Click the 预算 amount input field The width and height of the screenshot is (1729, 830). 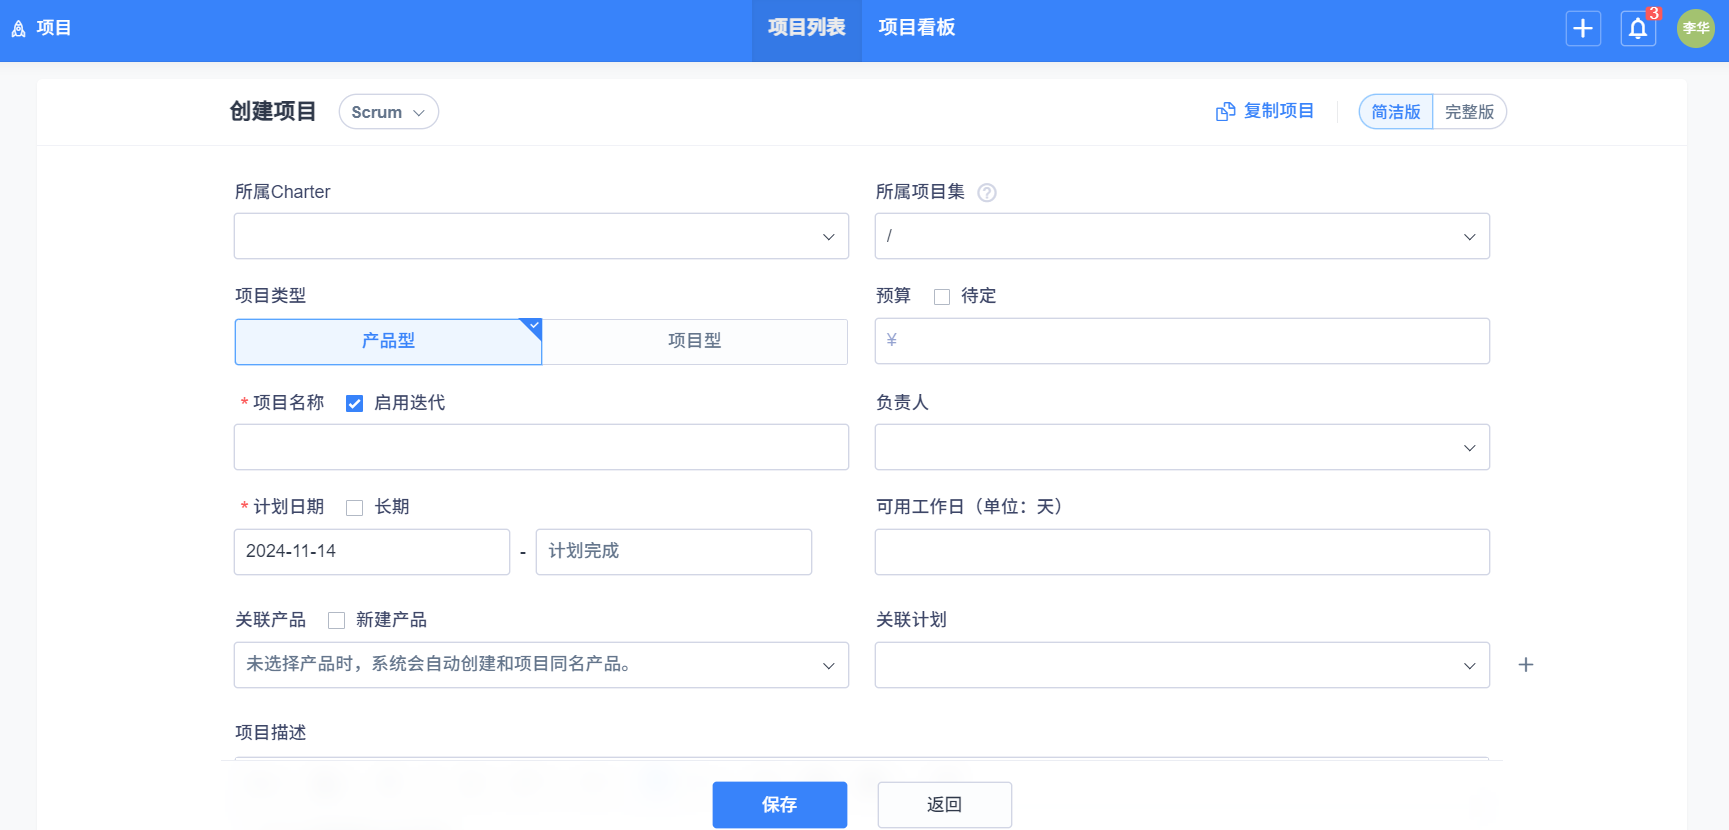click(1182, 341)
